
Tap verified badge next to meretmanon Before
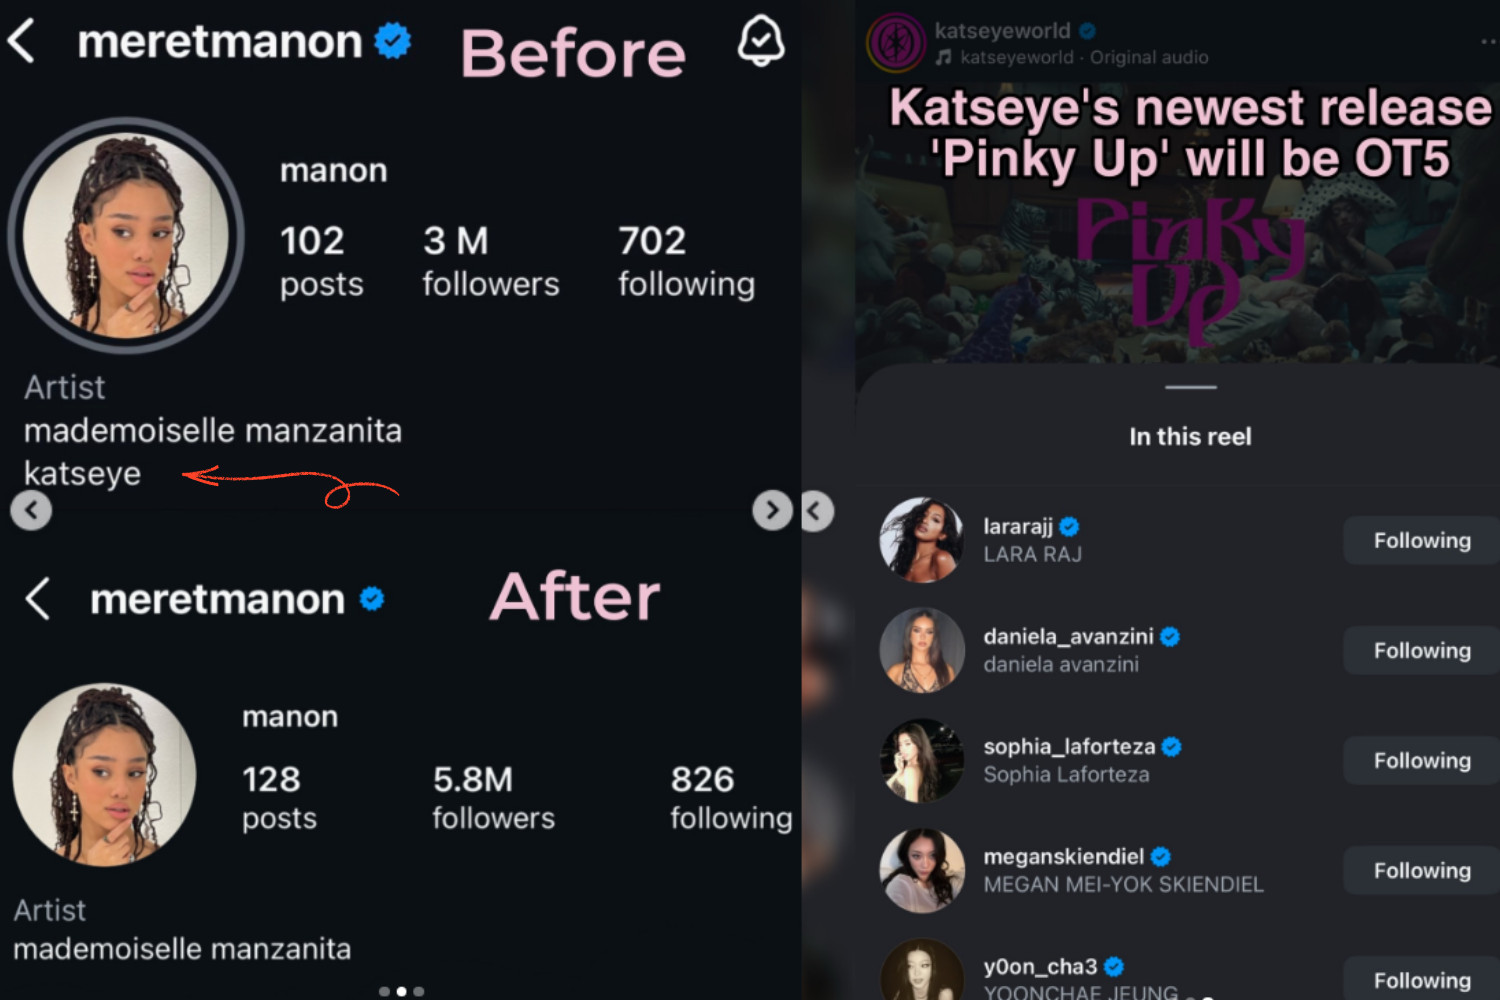click(392, 41)
